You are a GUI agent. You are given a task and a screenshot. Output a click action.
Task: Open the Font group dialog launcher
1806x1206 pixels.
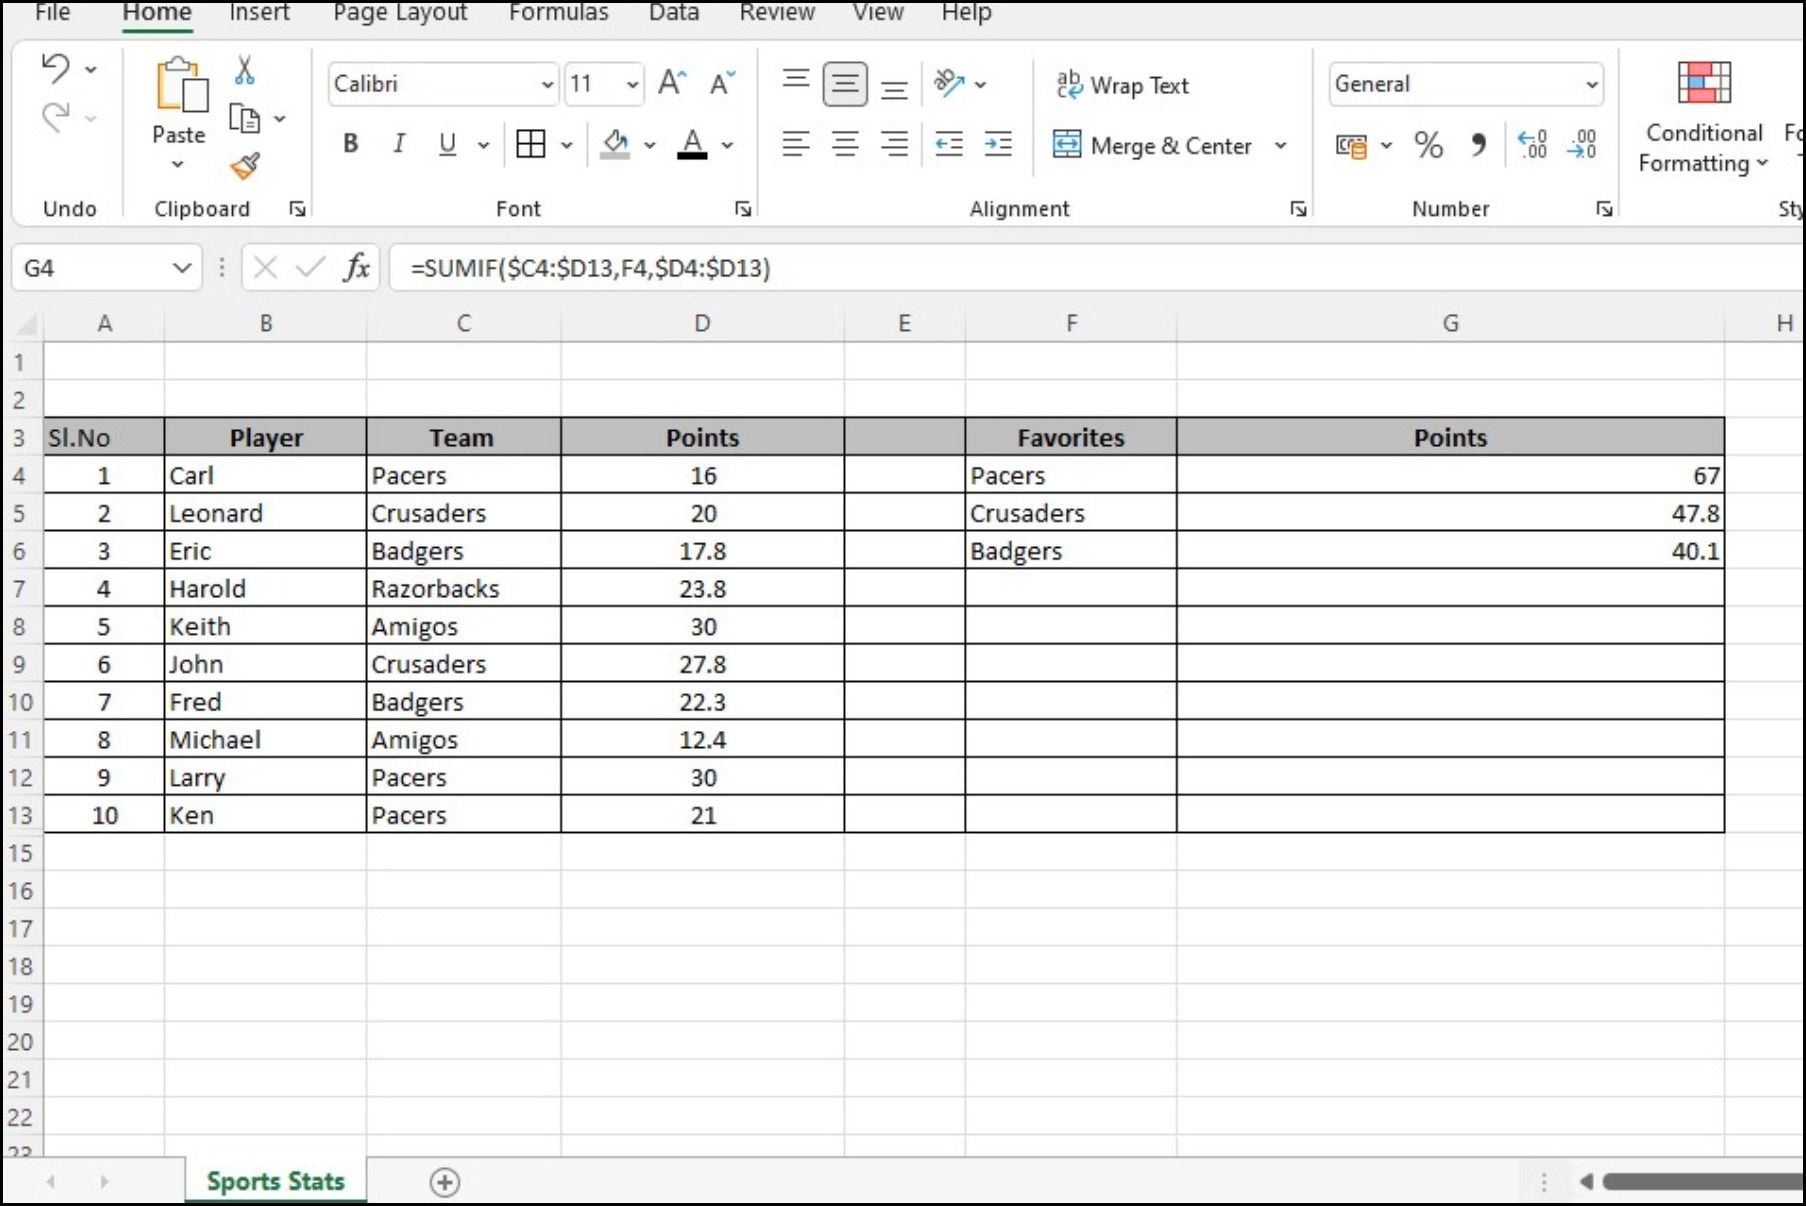point(744,209)
